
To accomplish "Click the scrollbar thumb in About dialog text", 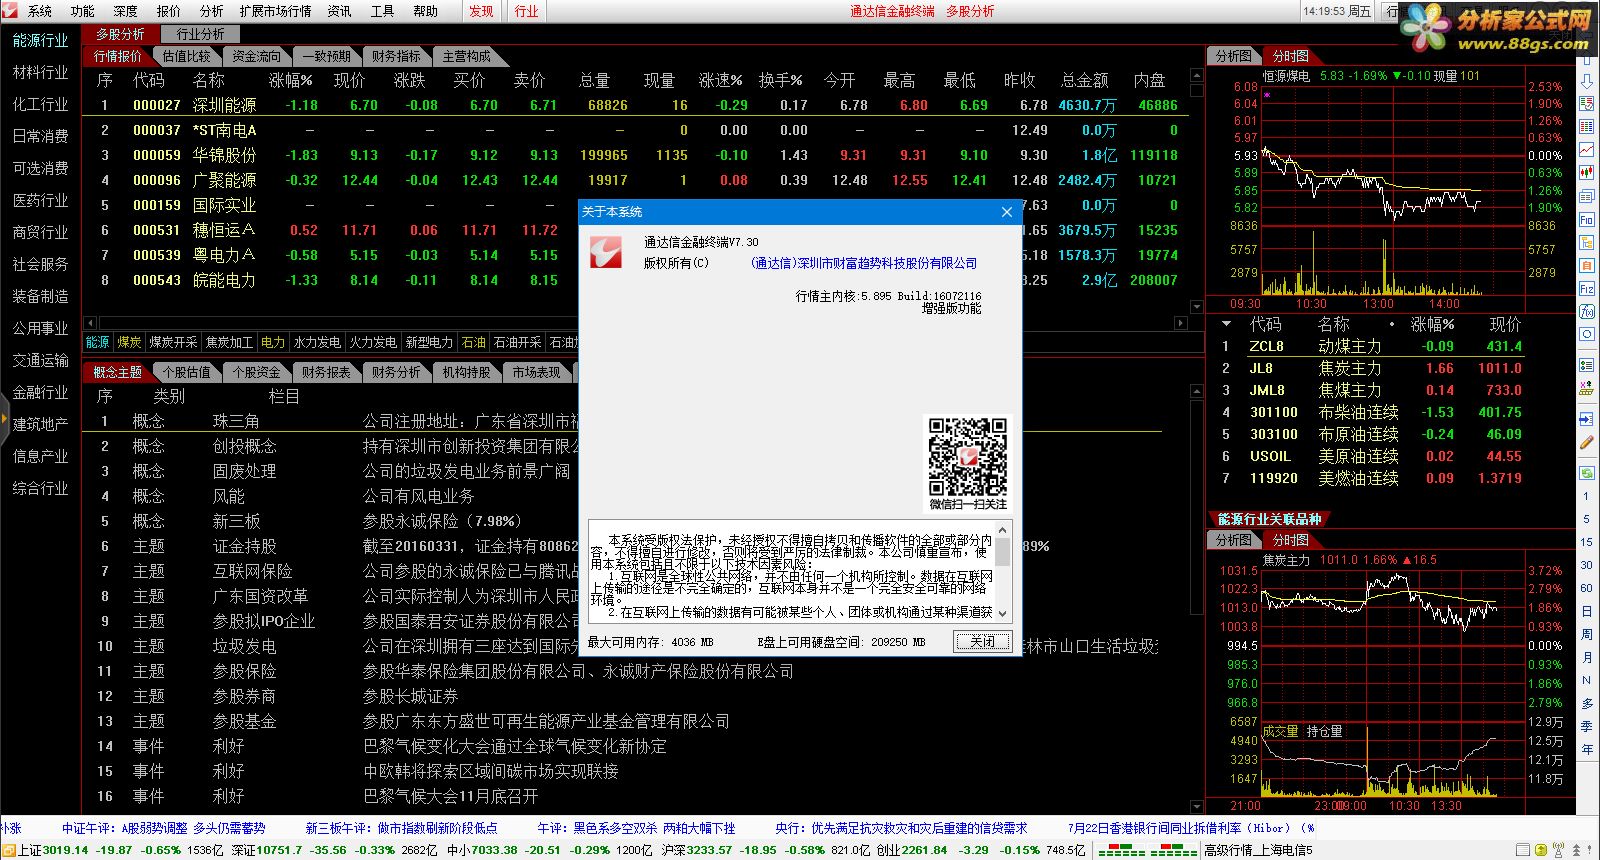I will (x=1003, y=552).
